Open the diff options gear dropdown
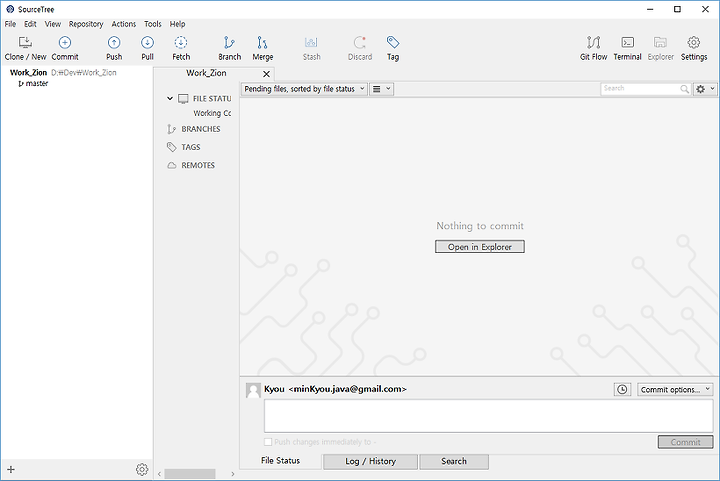The width and height of the screenshot is (720, 481). 704,89
